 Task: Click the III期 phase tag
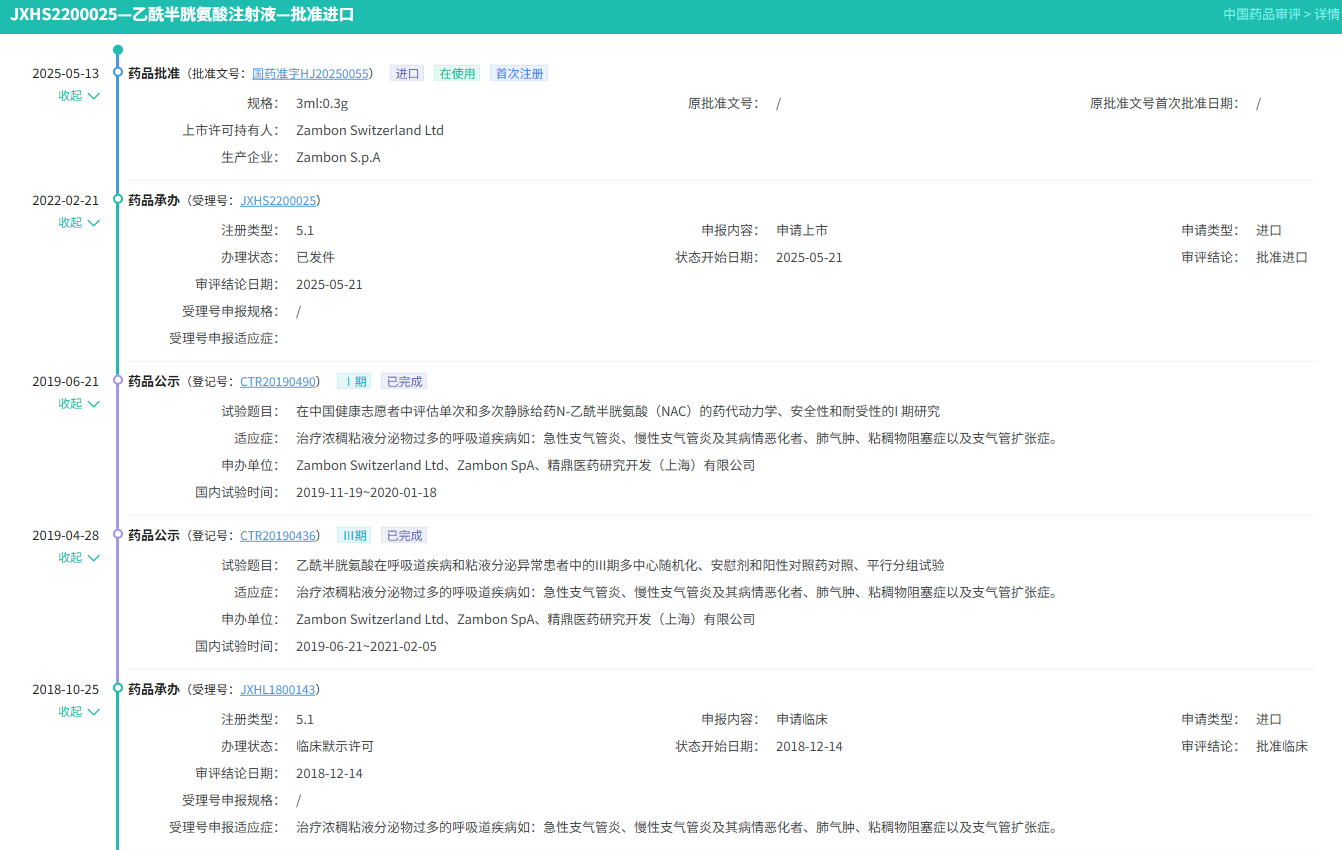[x=353, y=536]
